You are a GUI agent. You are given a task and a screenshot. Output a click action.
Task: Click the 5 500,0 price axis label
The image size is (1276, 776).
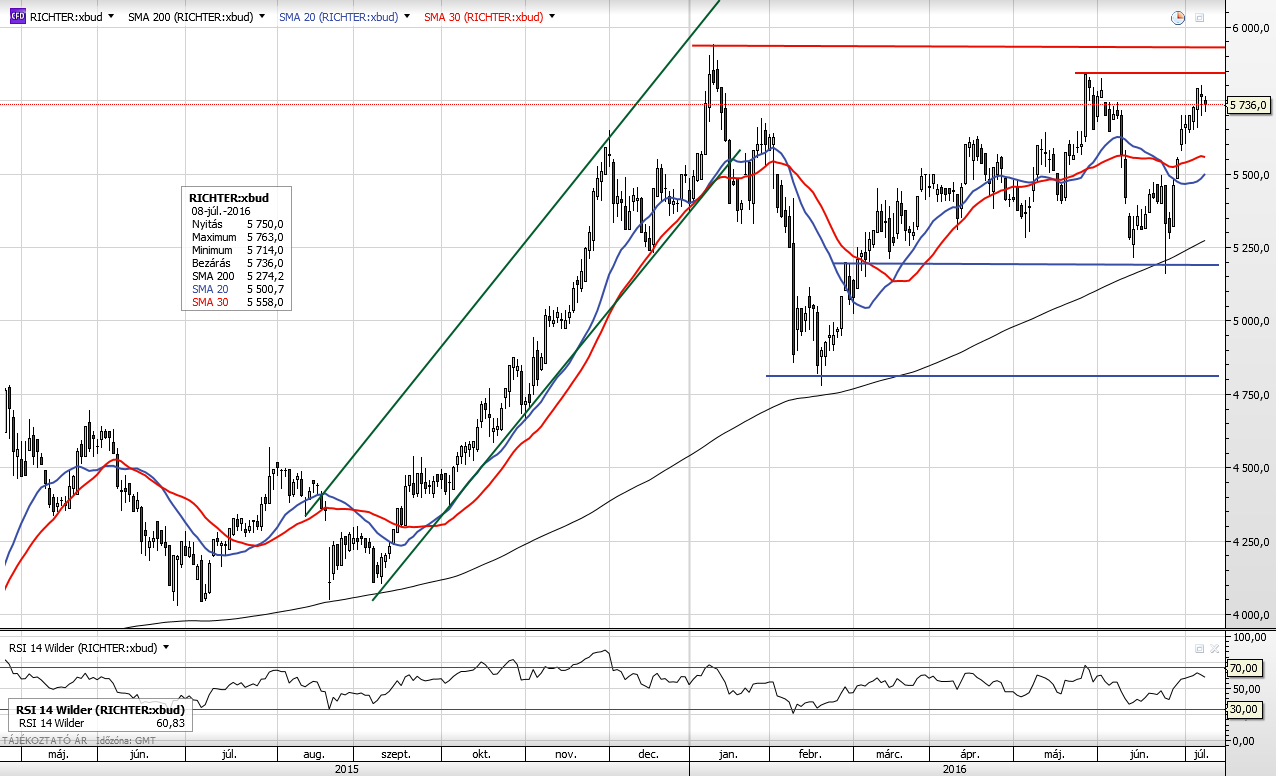point(1249,175)
